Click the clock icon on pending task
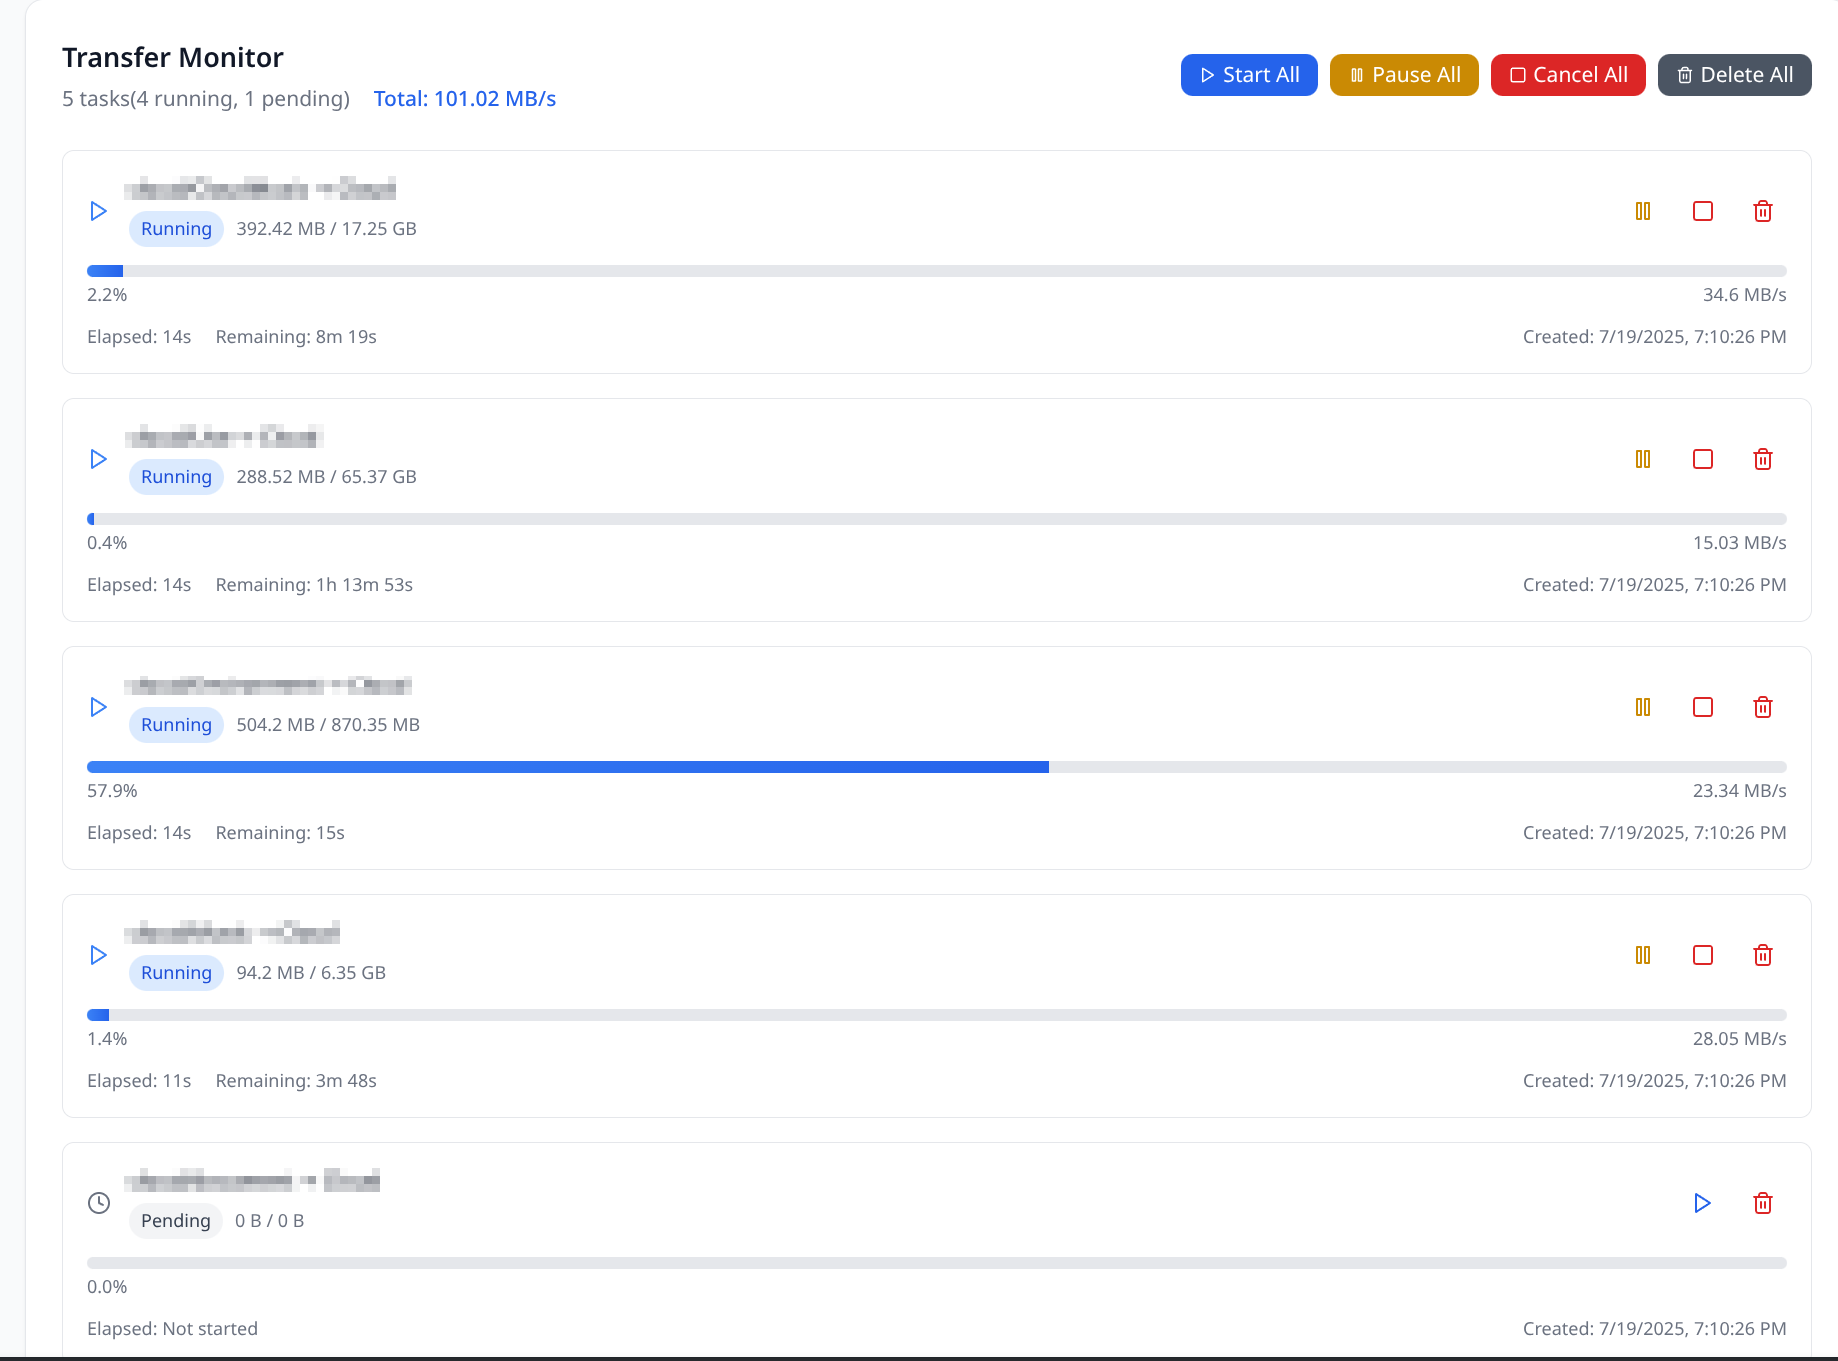This screenshot has width=1838, height=1361. click(99, 1203)
